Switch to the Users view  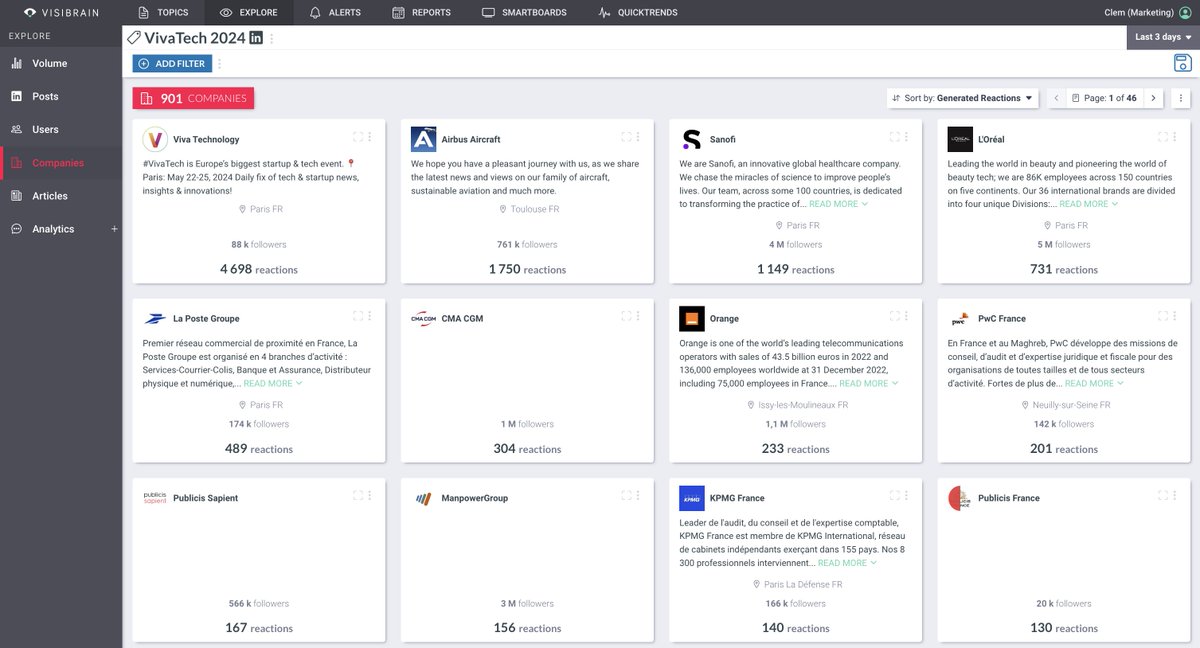(40, 129)
